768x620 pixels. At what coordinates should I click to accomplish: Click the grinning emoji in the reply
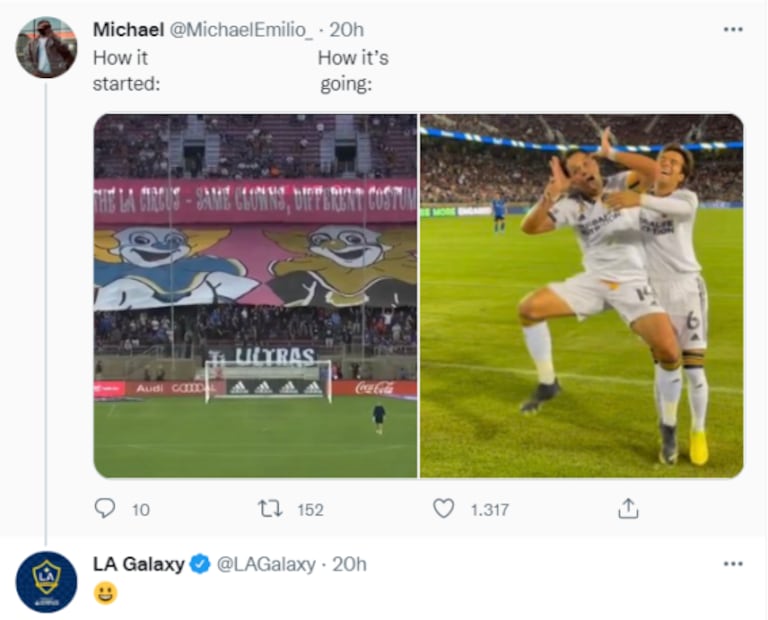click(x=105, y=593)
